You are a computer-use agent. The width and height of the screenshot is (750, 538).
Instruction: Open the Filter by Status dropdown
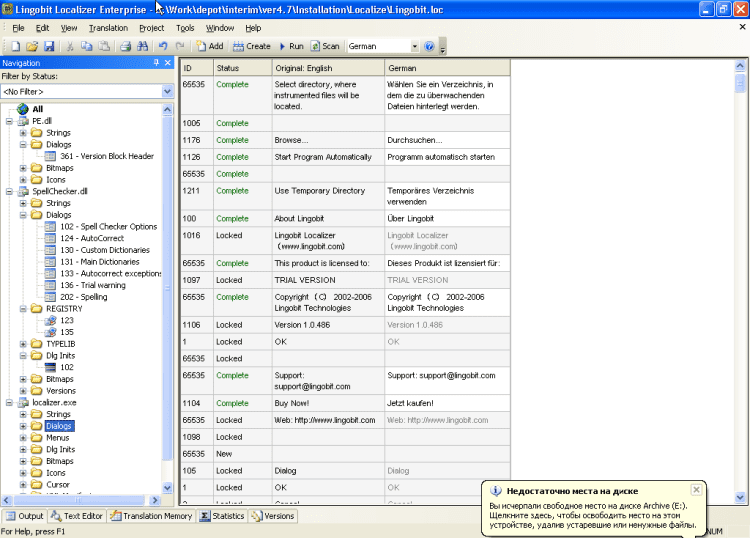click(167, 91)
